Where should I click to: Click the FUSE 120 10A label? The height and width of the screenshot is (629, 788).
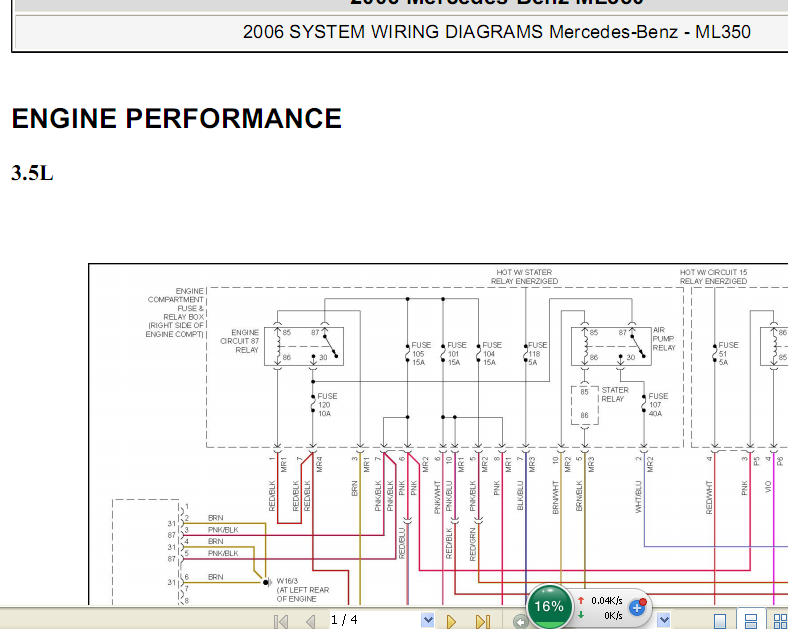(327, 405)
